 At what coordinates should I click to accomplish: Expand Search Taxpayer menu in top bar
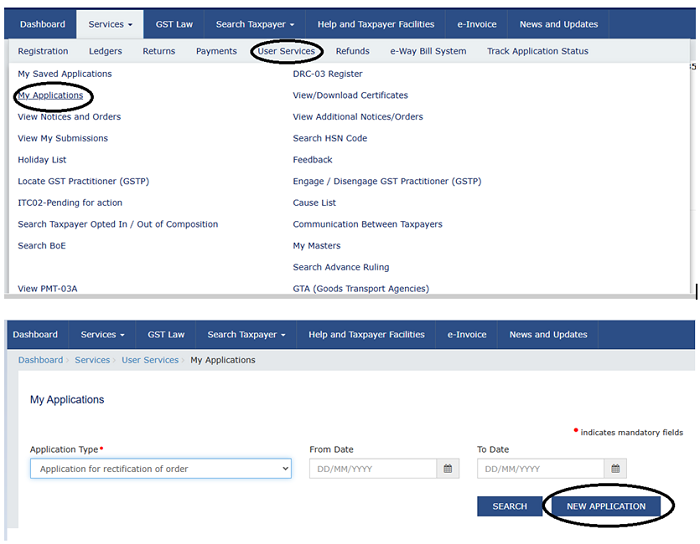(x=255, y=24)
